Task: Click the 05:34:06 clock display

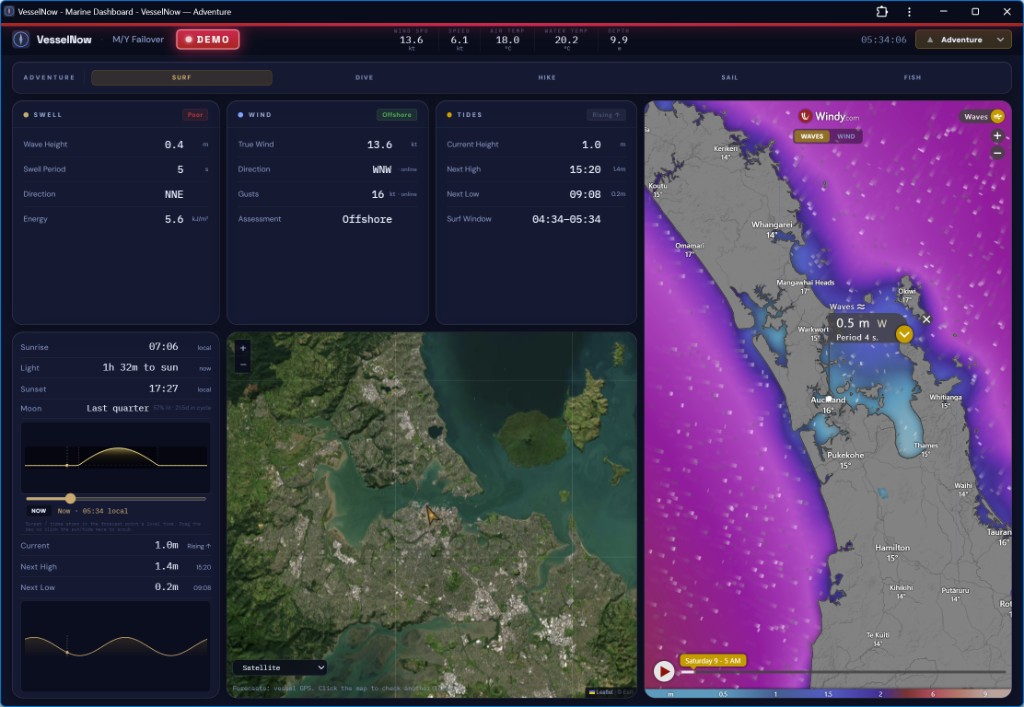Action: pos(884,40)
